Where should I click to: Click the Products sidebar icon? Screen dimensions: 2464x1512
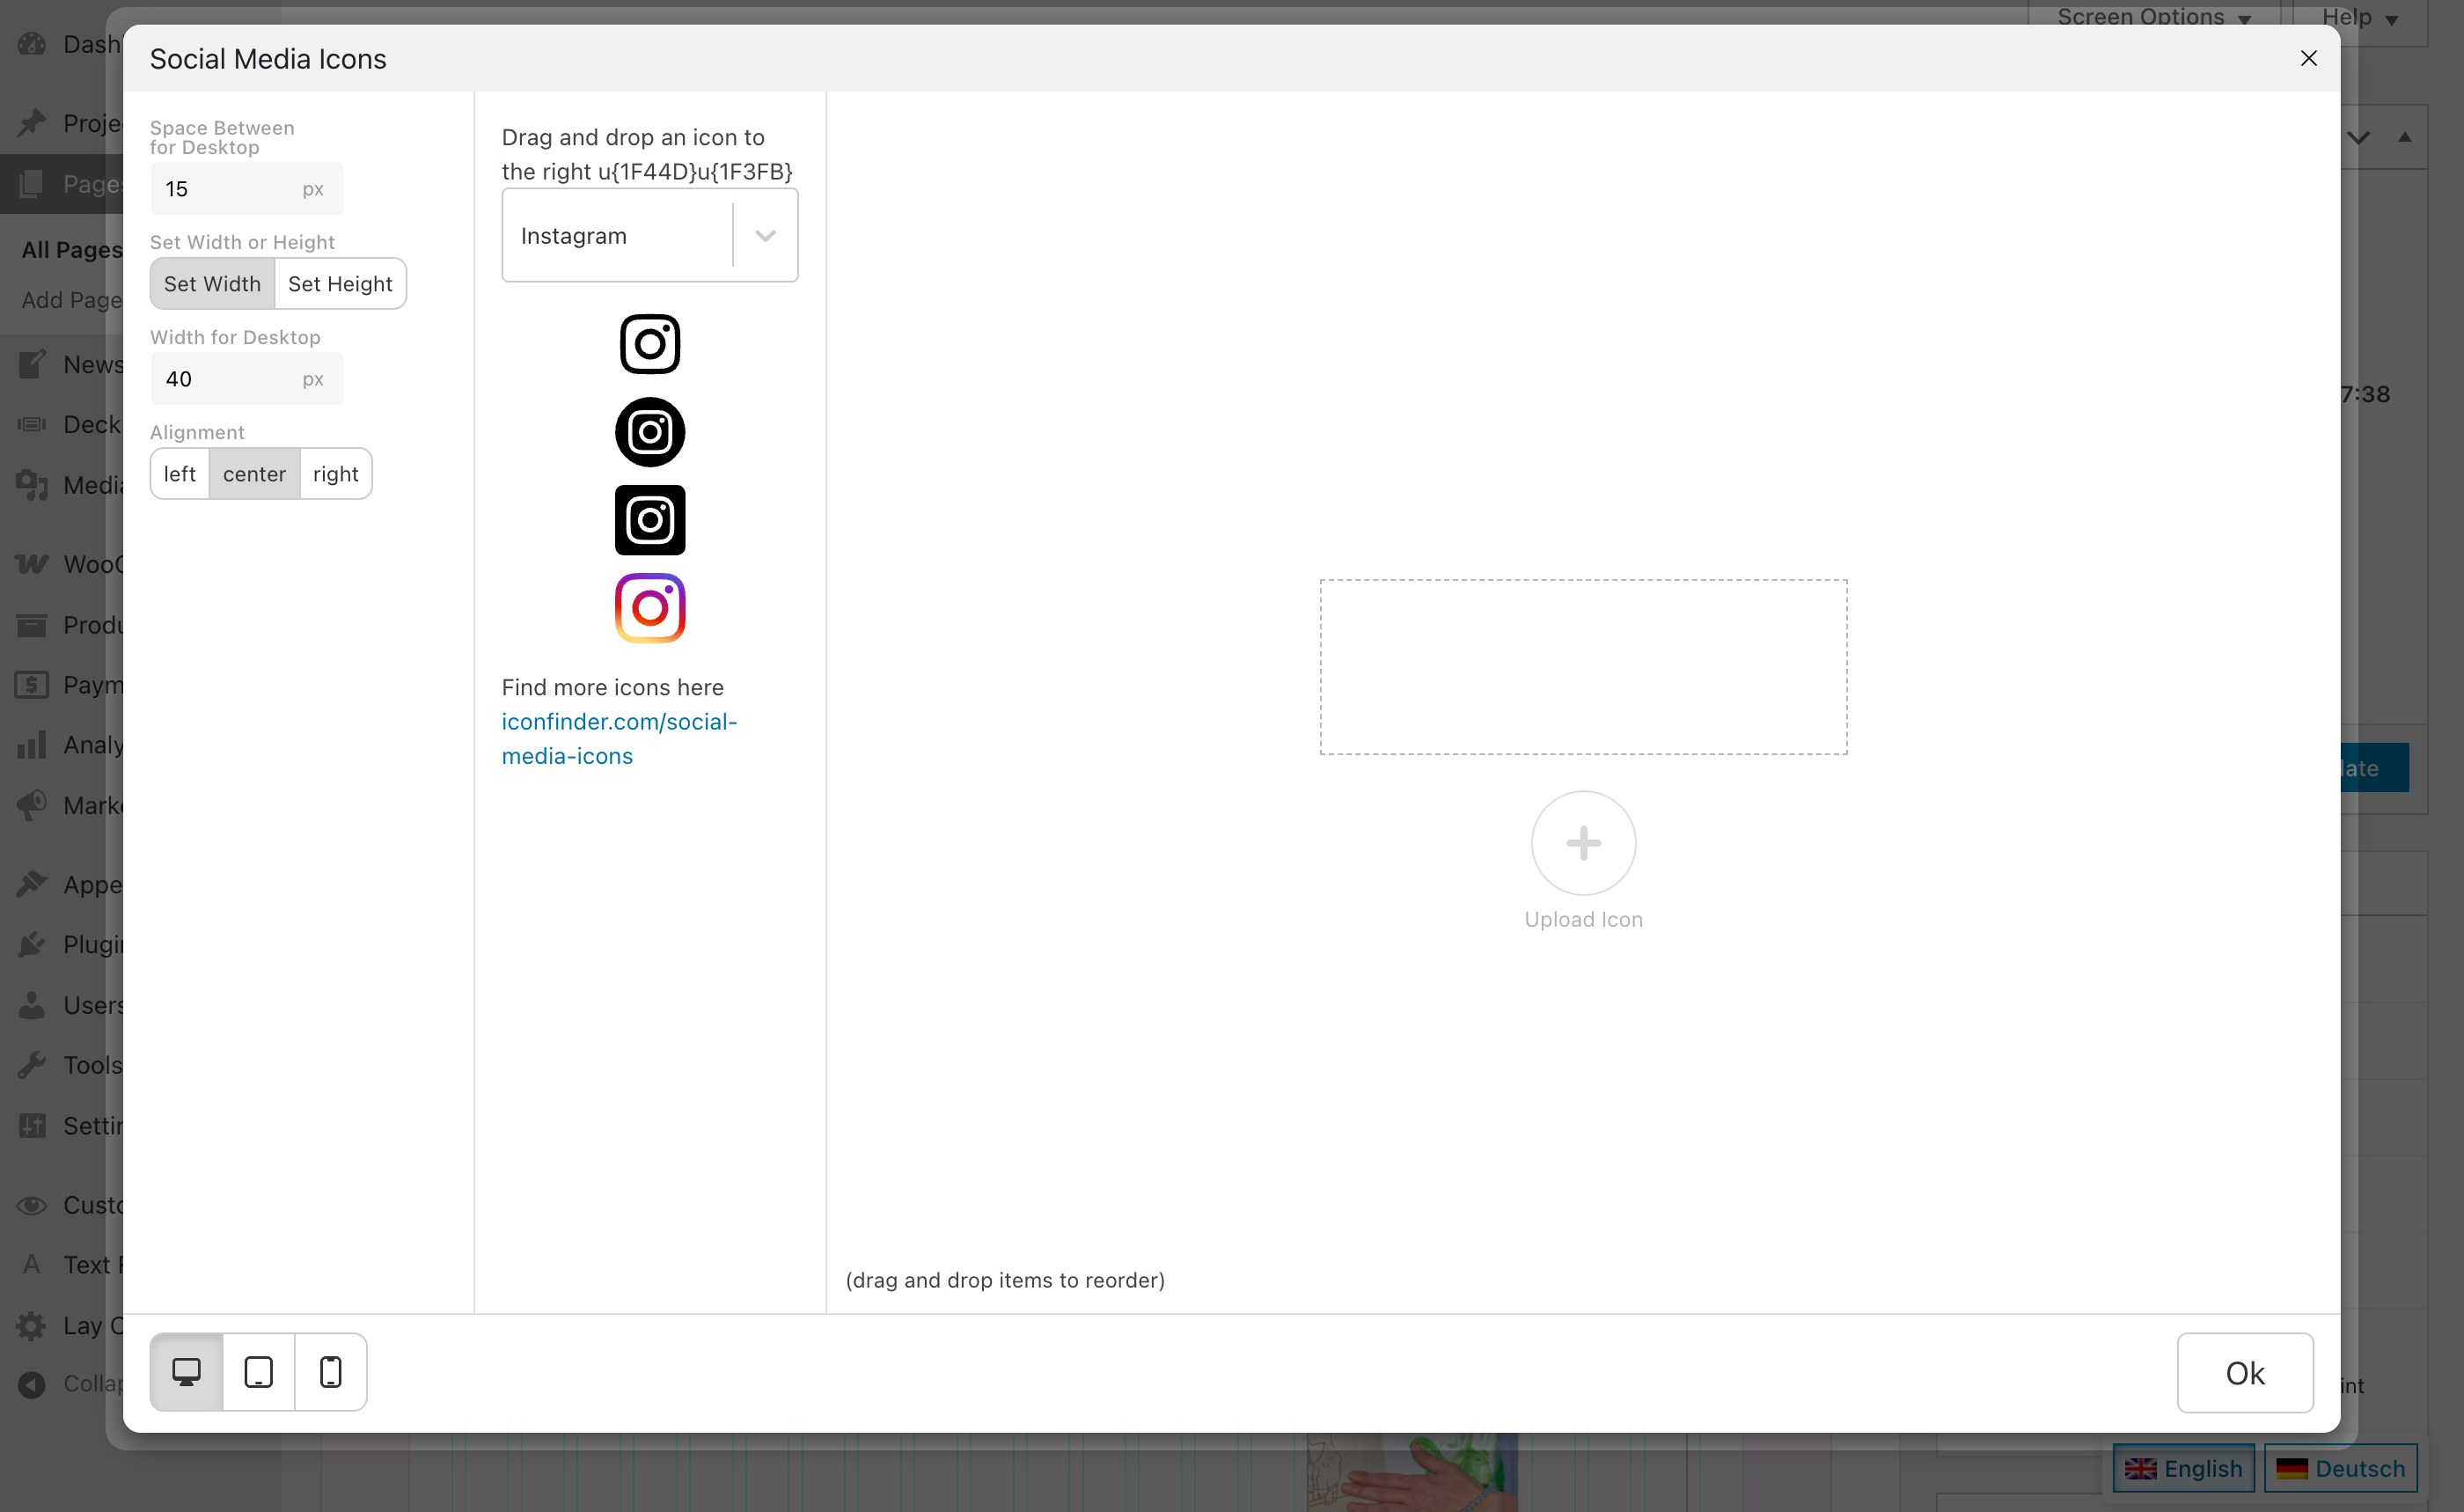tap(32, 625)
